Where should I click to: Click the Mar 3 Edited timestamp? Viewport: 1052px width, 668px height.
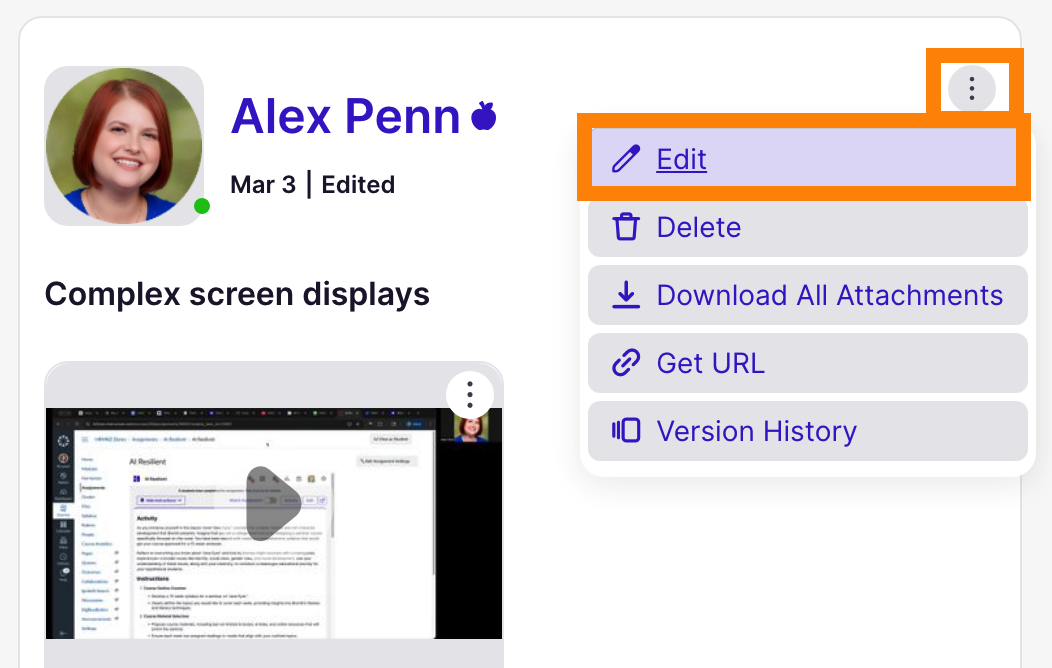311,184
